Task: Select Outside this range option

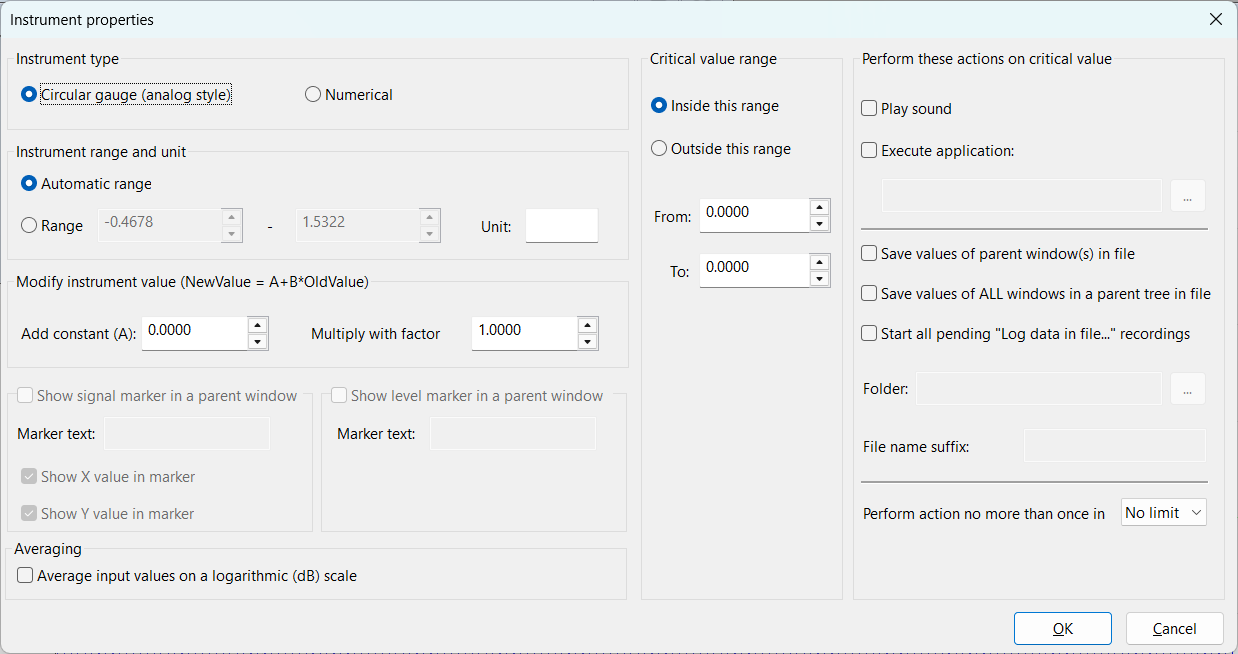Action: pos(659,149)
